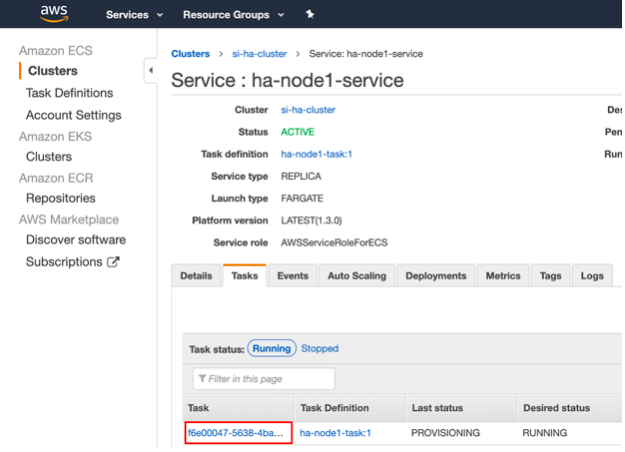The height and width of the screenshot is (452, 625).
Task: Select Clusters under Amazon ECS
Action: 53,71
